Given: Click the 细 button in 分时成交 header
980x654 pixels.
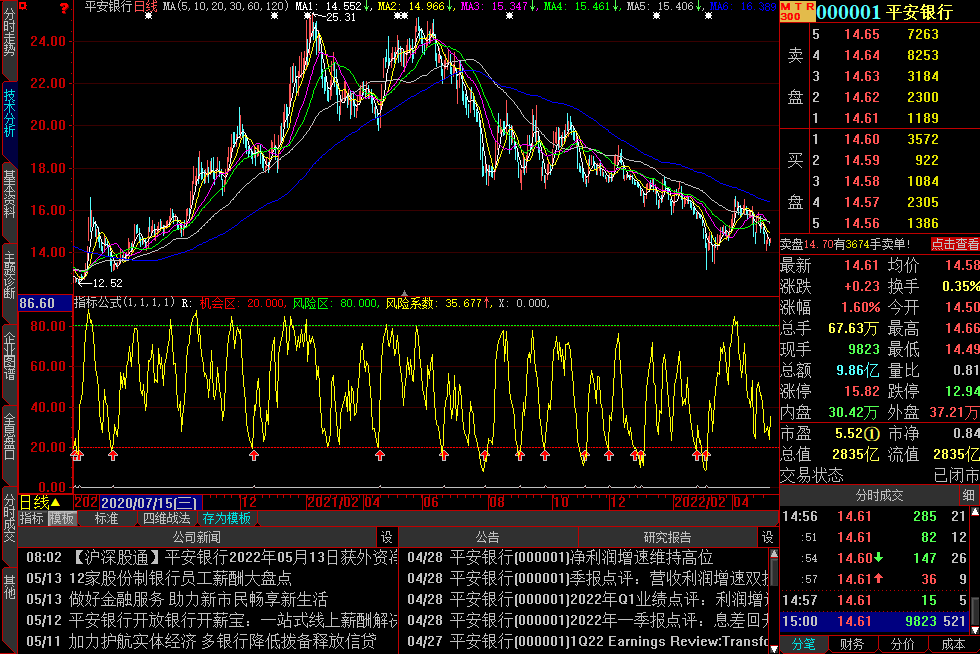Looking at the screenshot, I should pos(969,496).
